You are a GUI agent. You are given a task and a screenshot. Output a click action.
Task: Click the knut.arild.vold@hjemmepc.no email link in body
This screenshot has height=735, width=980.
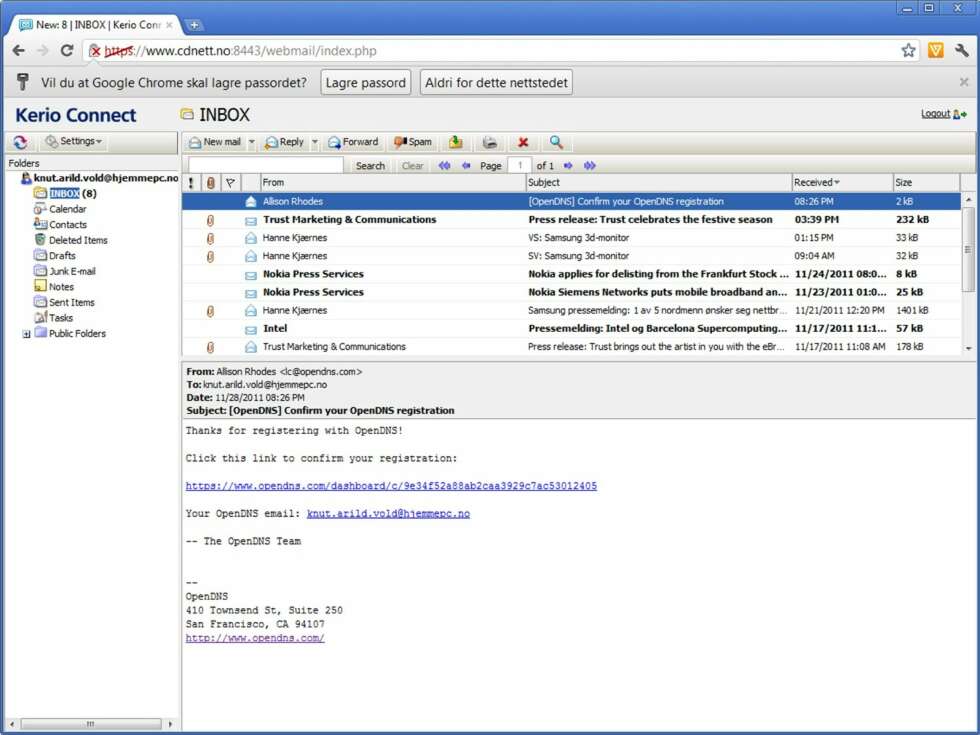388,514
